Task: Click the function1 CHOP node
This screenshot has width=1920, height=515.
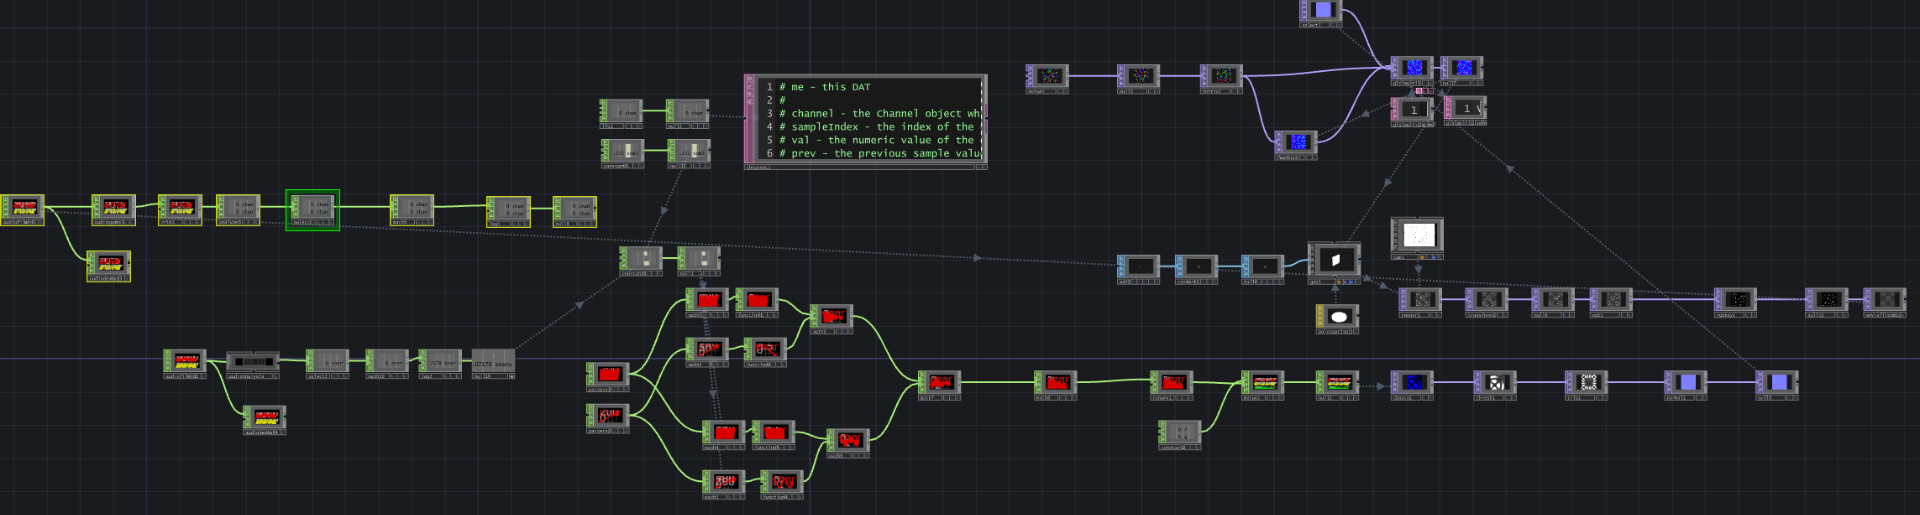Action: (x=757, y=302)
